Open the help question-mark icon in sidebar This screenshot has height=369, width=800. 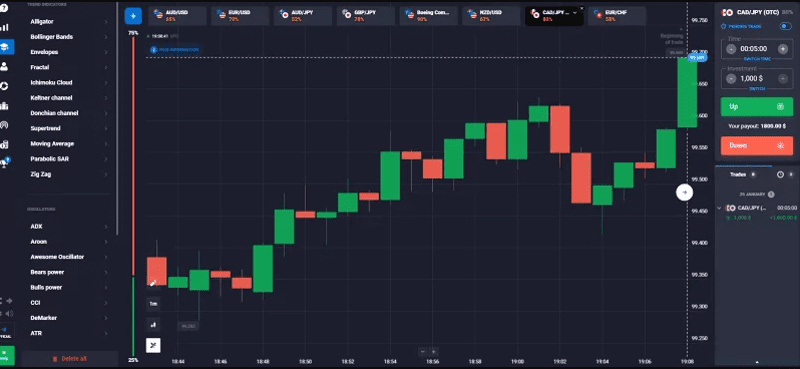[x=4, y=9]
